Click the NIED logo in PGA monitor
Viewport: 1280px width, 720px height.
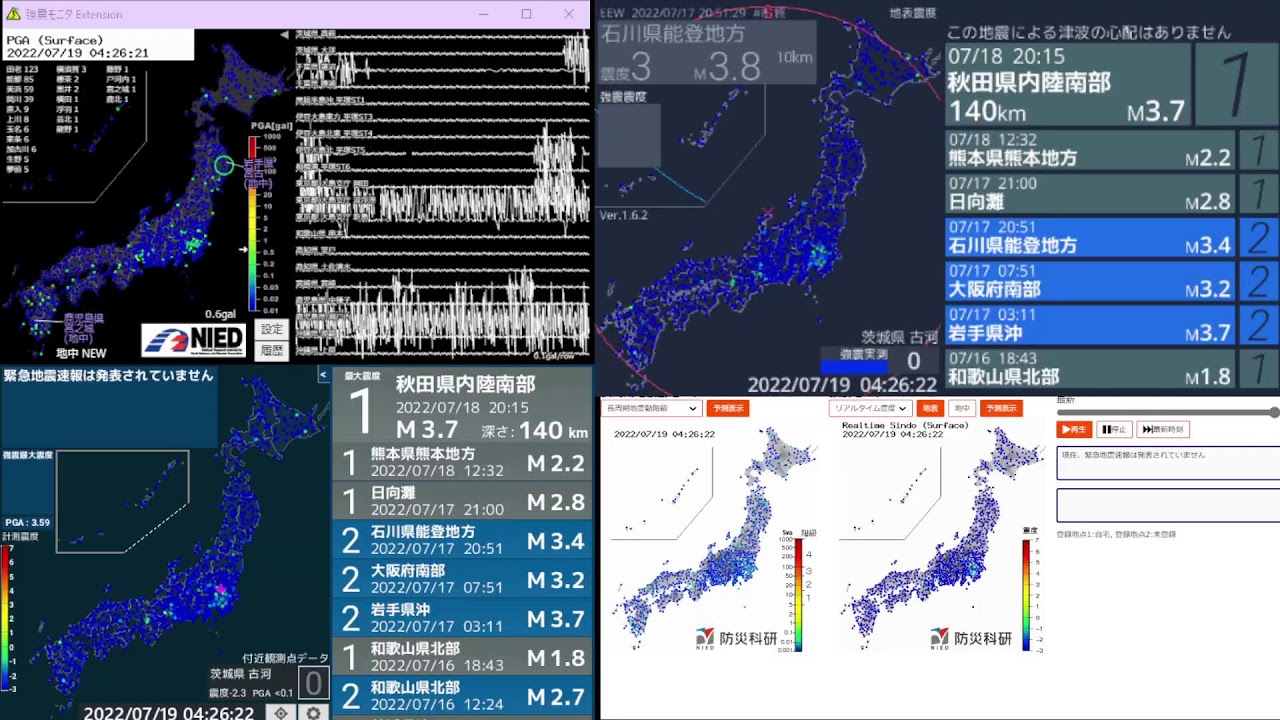point(194,340)
